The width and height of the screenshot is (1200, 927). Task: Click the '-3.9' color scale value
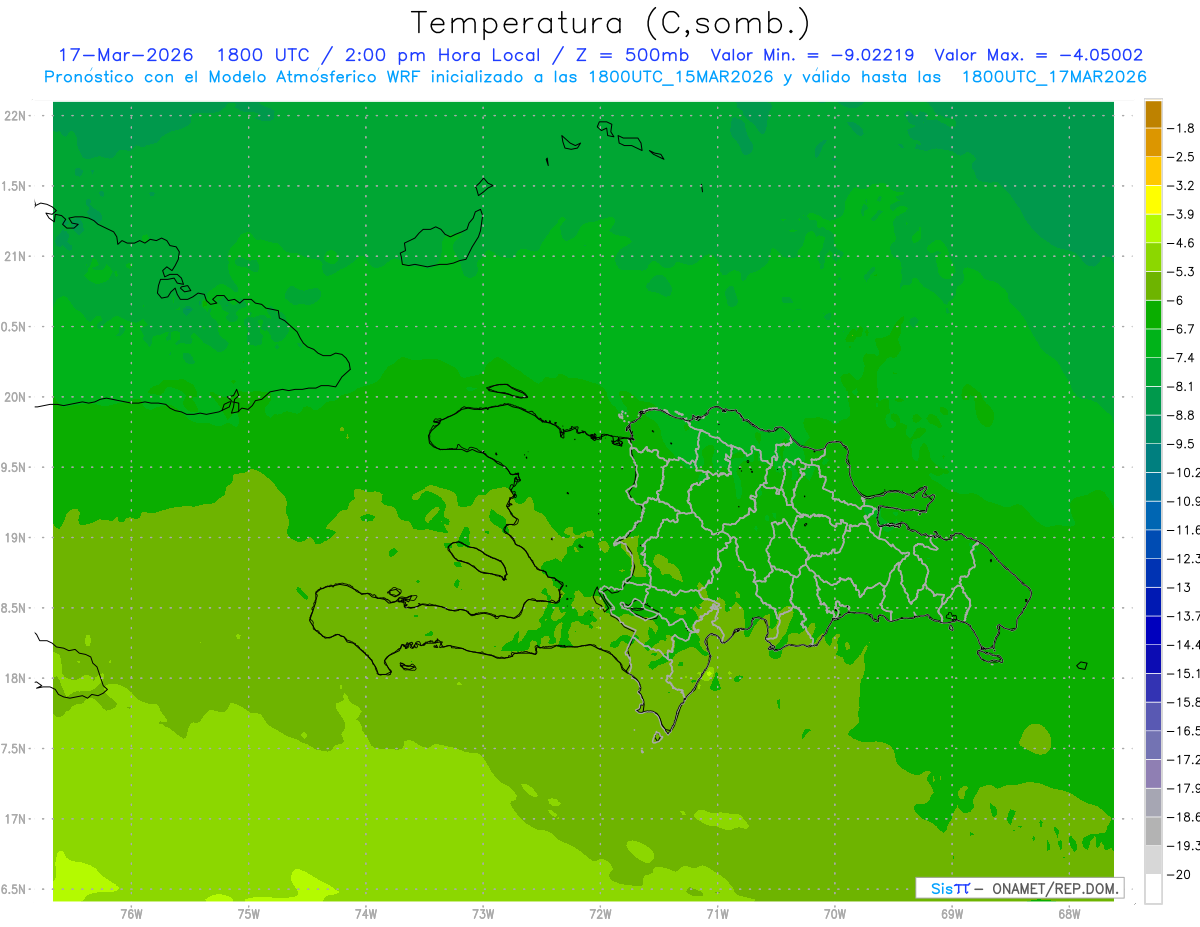(x=1182, y=214)
